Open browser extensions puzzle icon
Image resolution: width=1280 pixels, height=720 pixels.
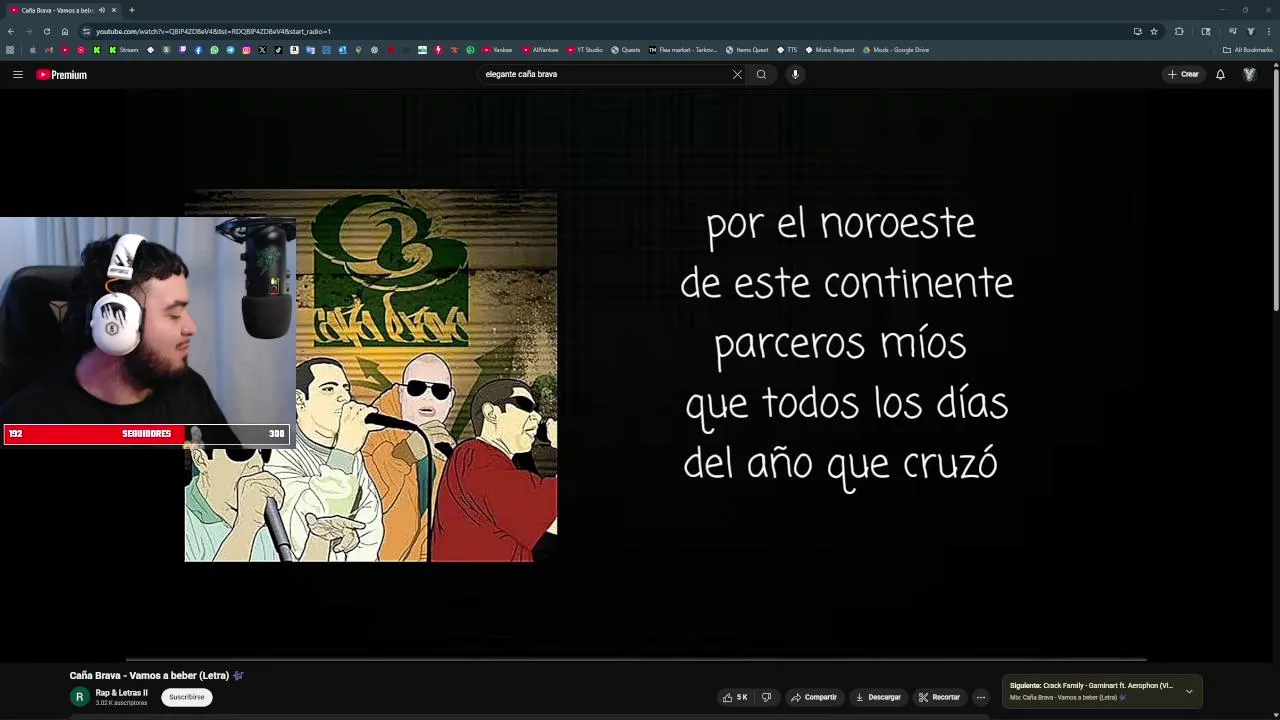[x=1179, y=31]
